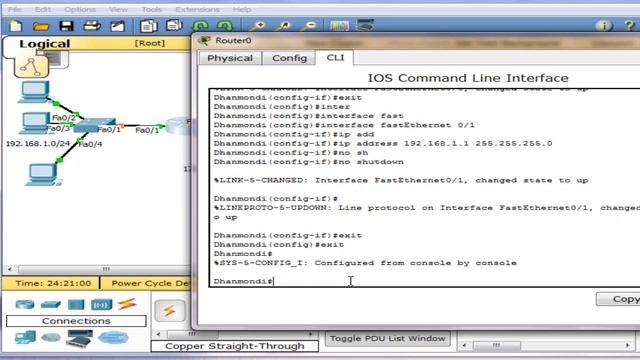Viewport: 640px width, 360px height.
Task: Click the Paste toolbar icon
Action: [x=174, y=26]
